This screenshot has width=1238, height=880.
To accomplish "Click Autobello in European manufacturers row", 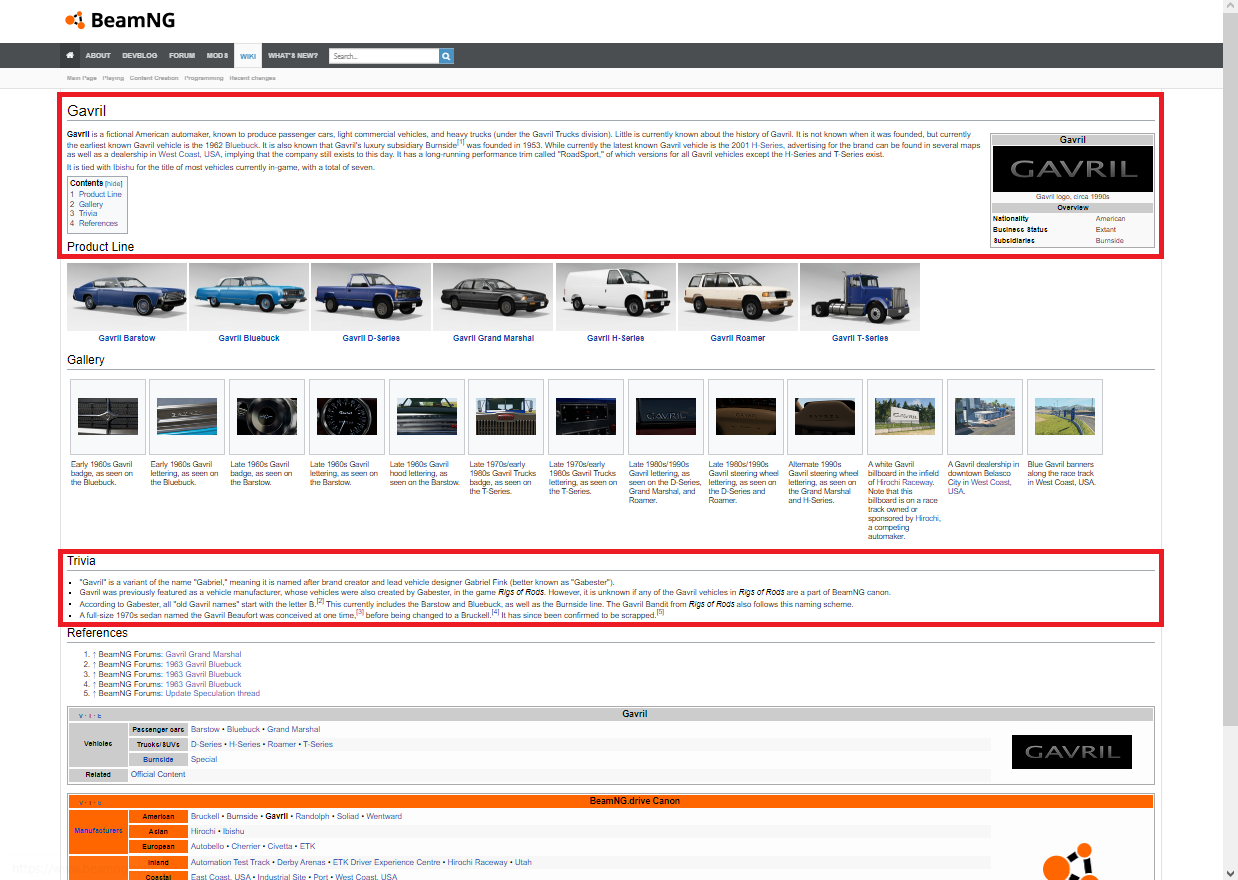I will click(208, 846).
